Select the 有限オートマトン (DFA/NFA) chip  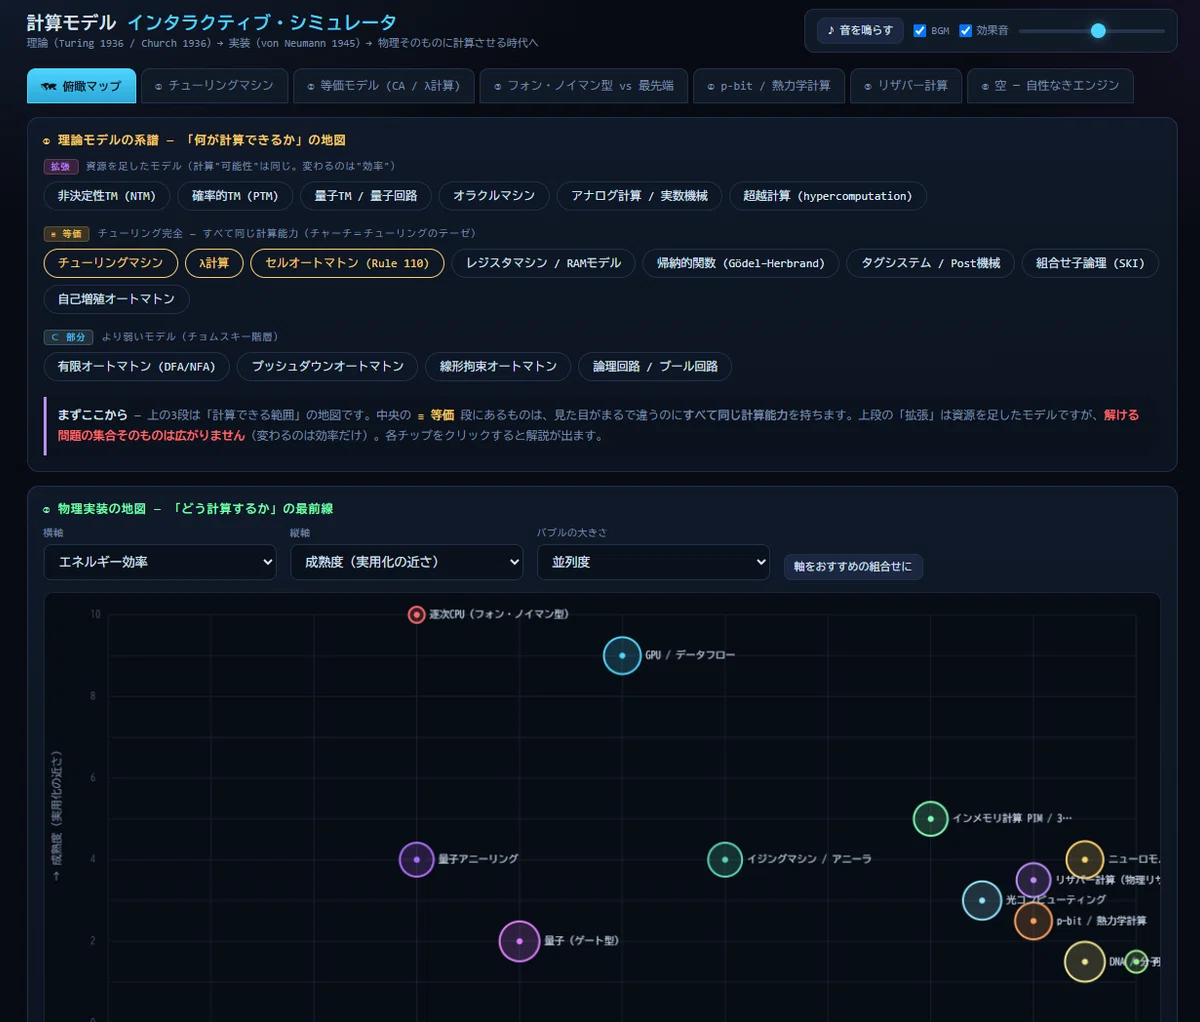(x=137, y=366)
